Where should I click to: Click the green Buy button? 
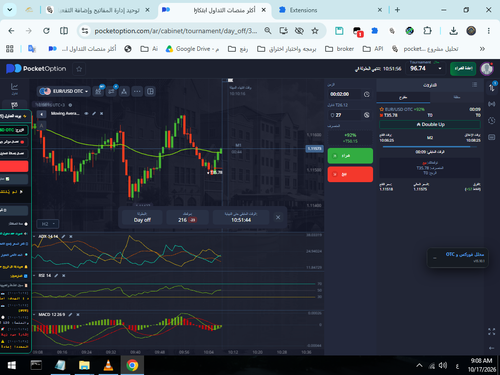pyautogui.click(x=350, y=156)
